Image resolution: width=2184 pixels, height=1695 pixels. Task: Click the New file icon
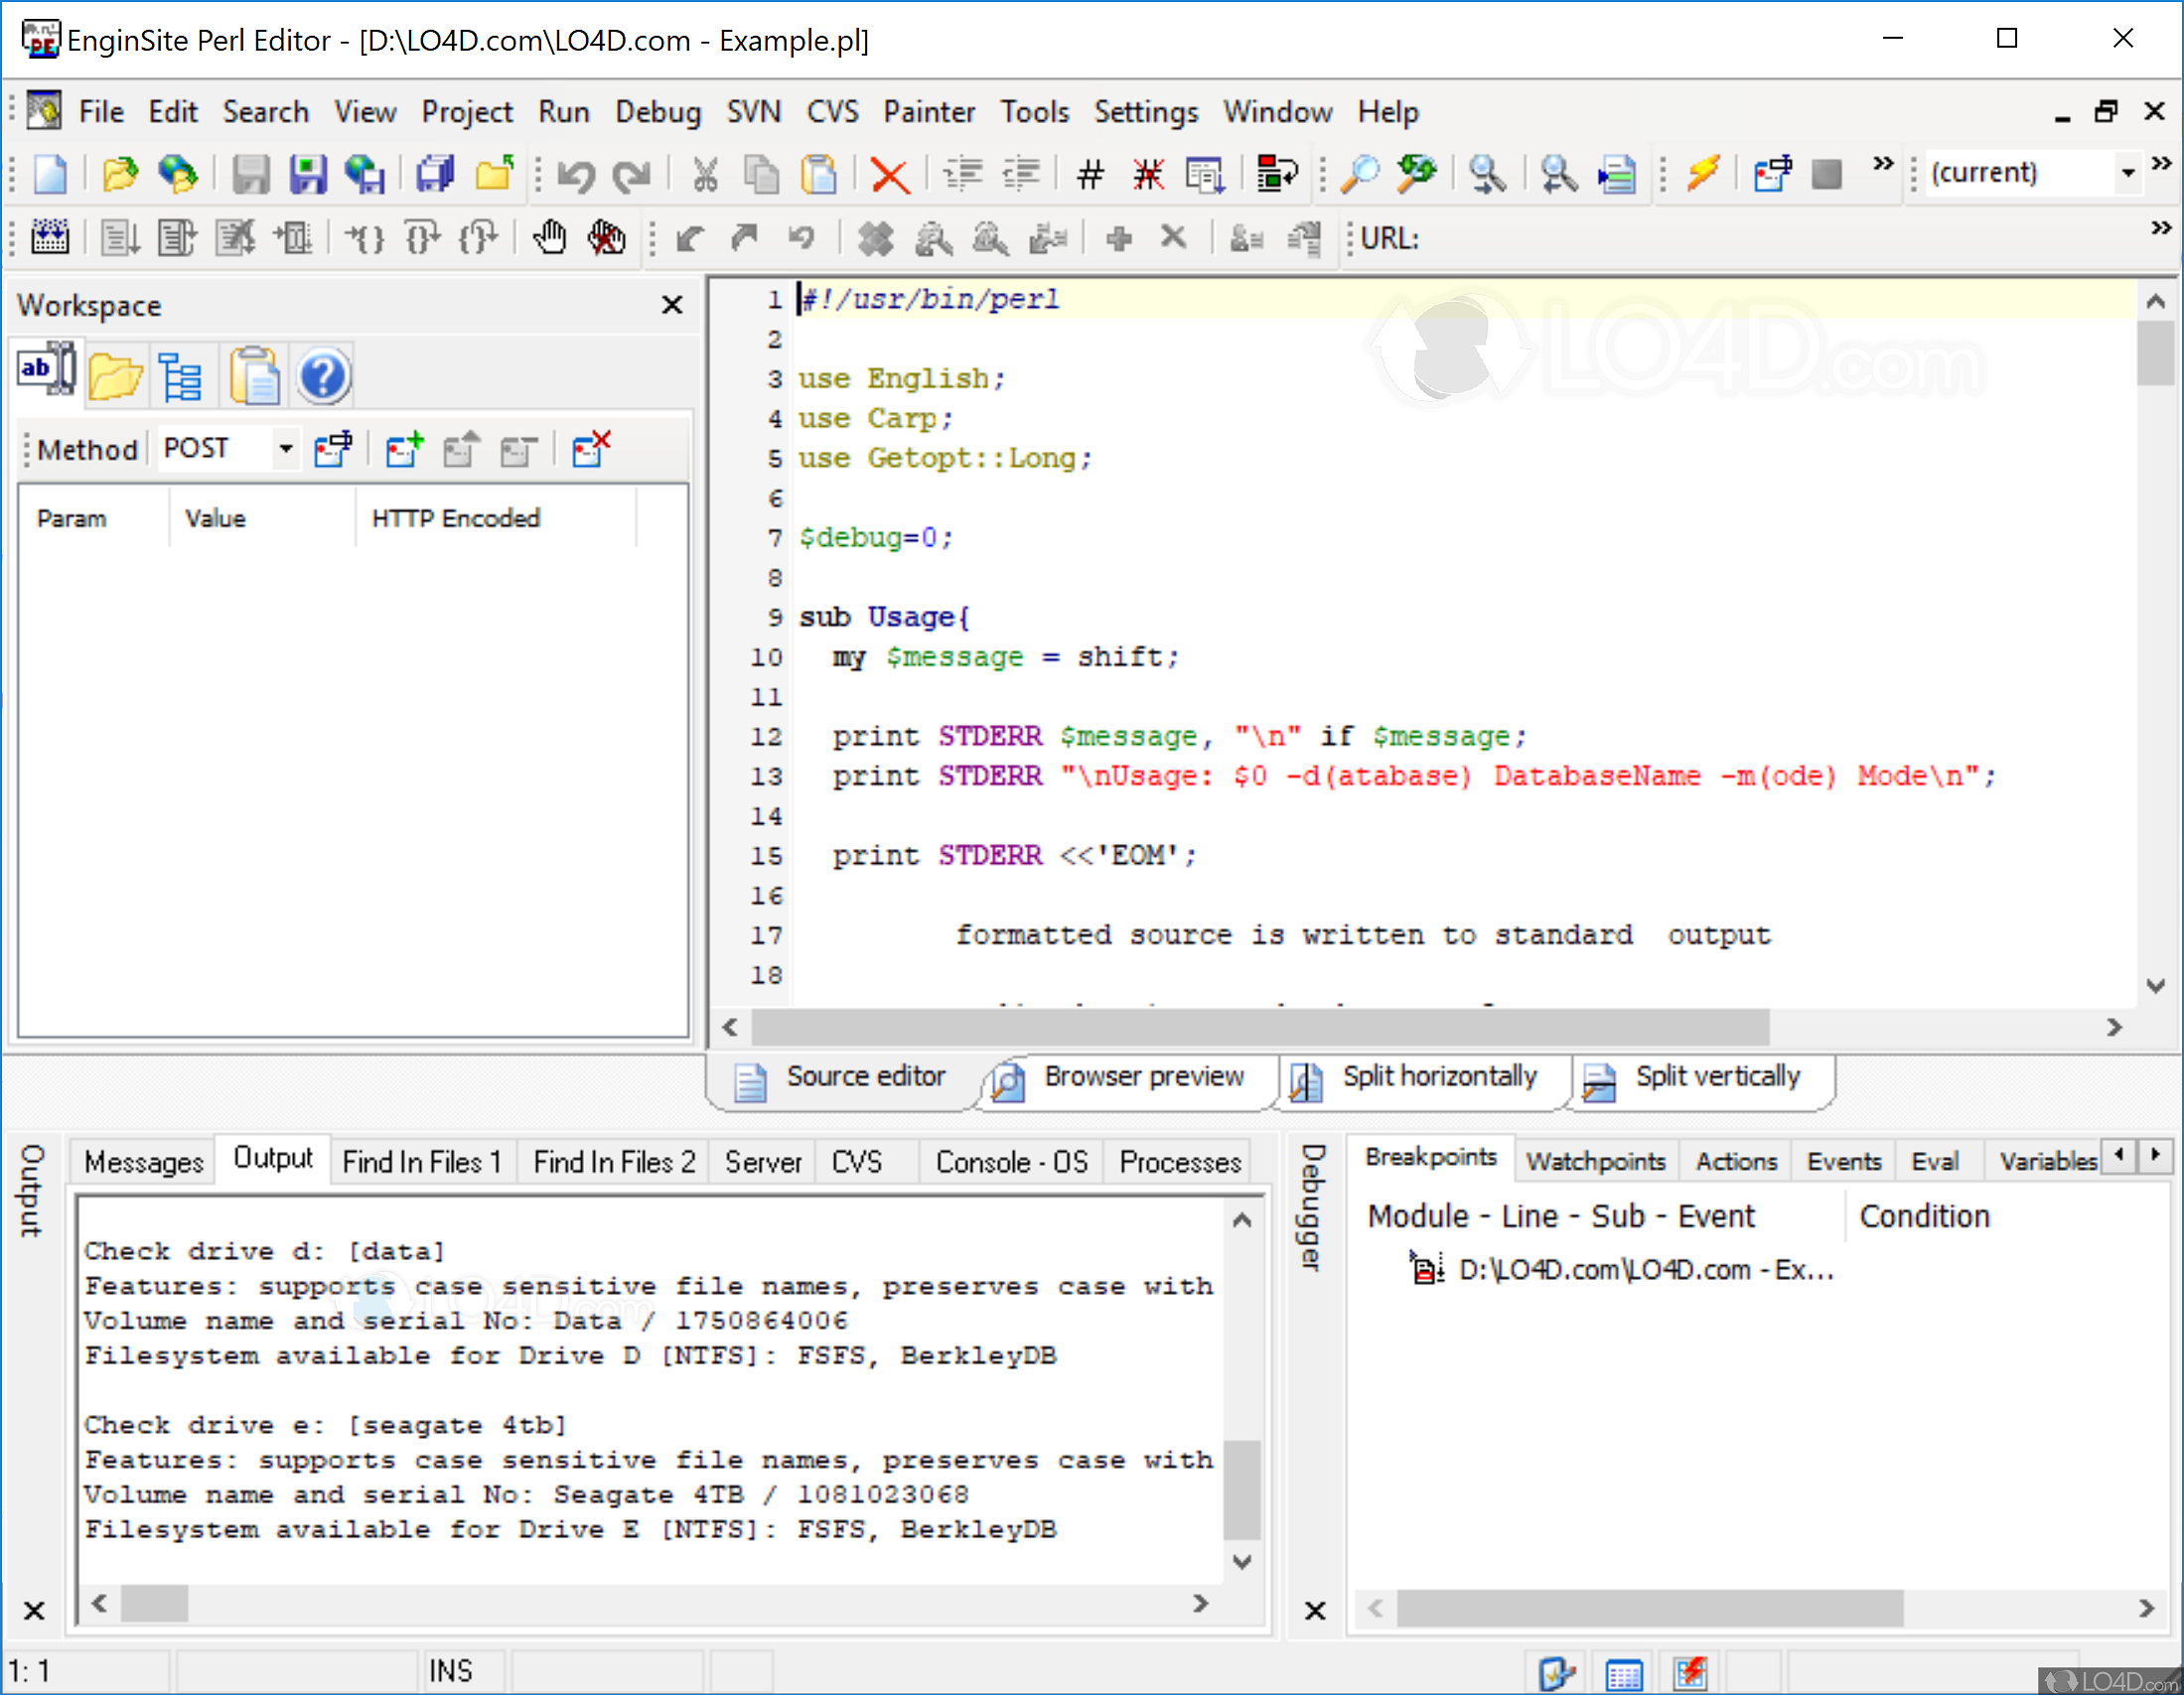pyautogui.click(x=50, y=174)
